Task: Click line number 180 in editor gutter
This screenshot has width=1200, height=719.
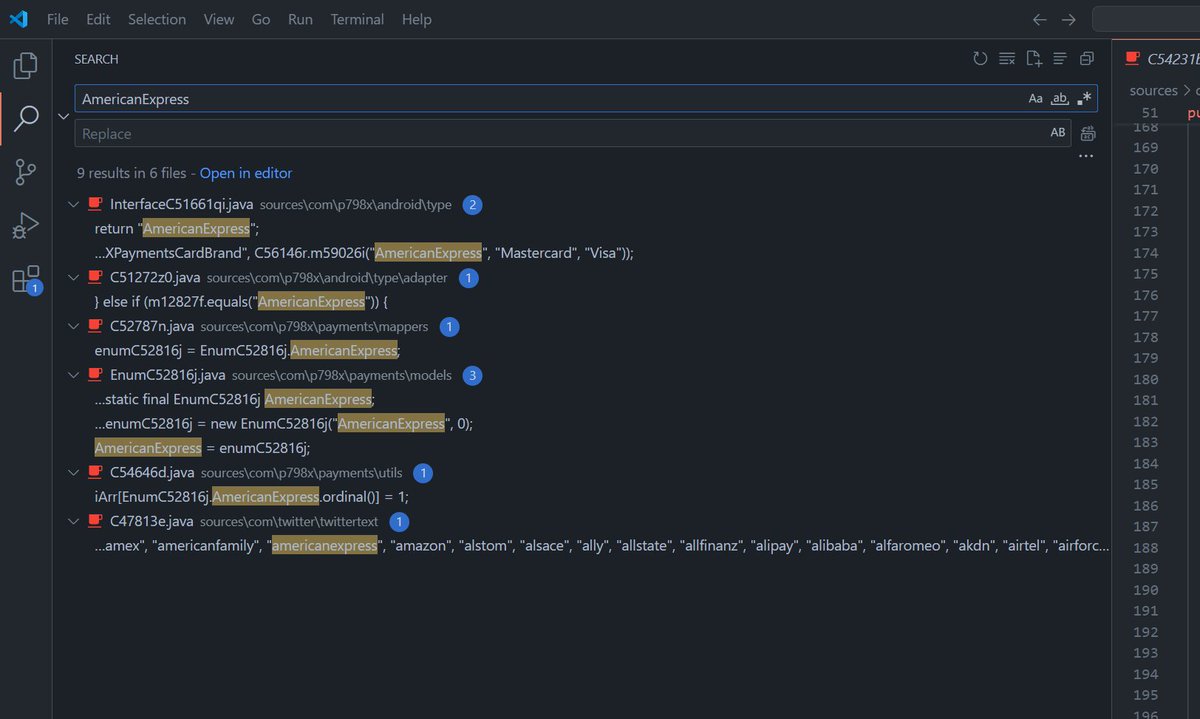Action: pos(1145,379)
